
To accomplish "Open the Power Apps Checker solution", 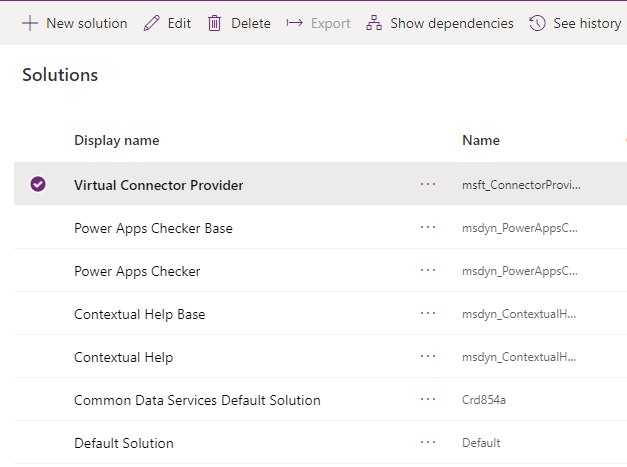I will coord(137,271).
